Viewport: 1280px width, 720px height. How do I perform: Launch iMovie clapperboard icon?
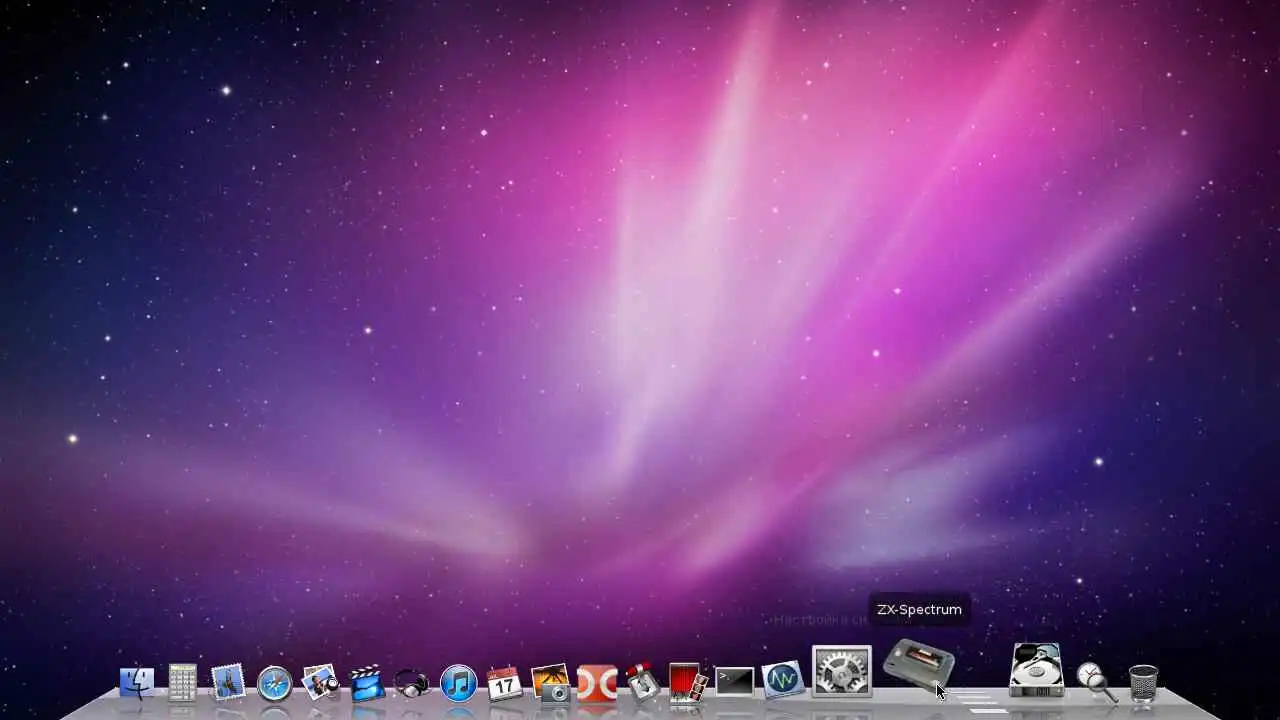(x=367, y=683)
